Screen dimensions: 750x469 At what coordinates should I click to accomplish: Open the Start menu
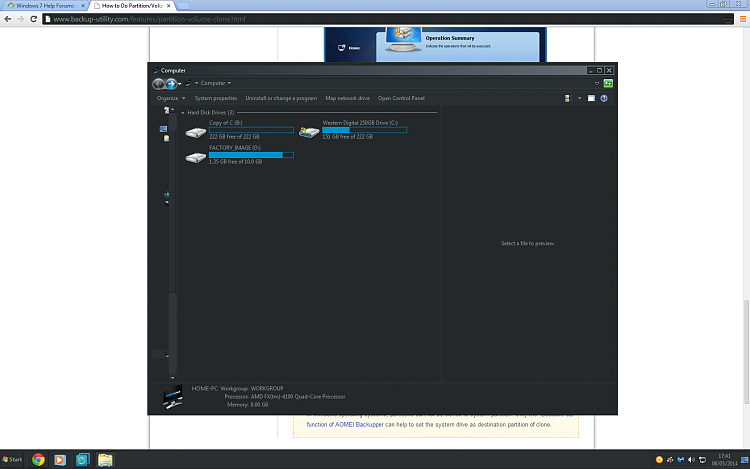coord(12,459)
